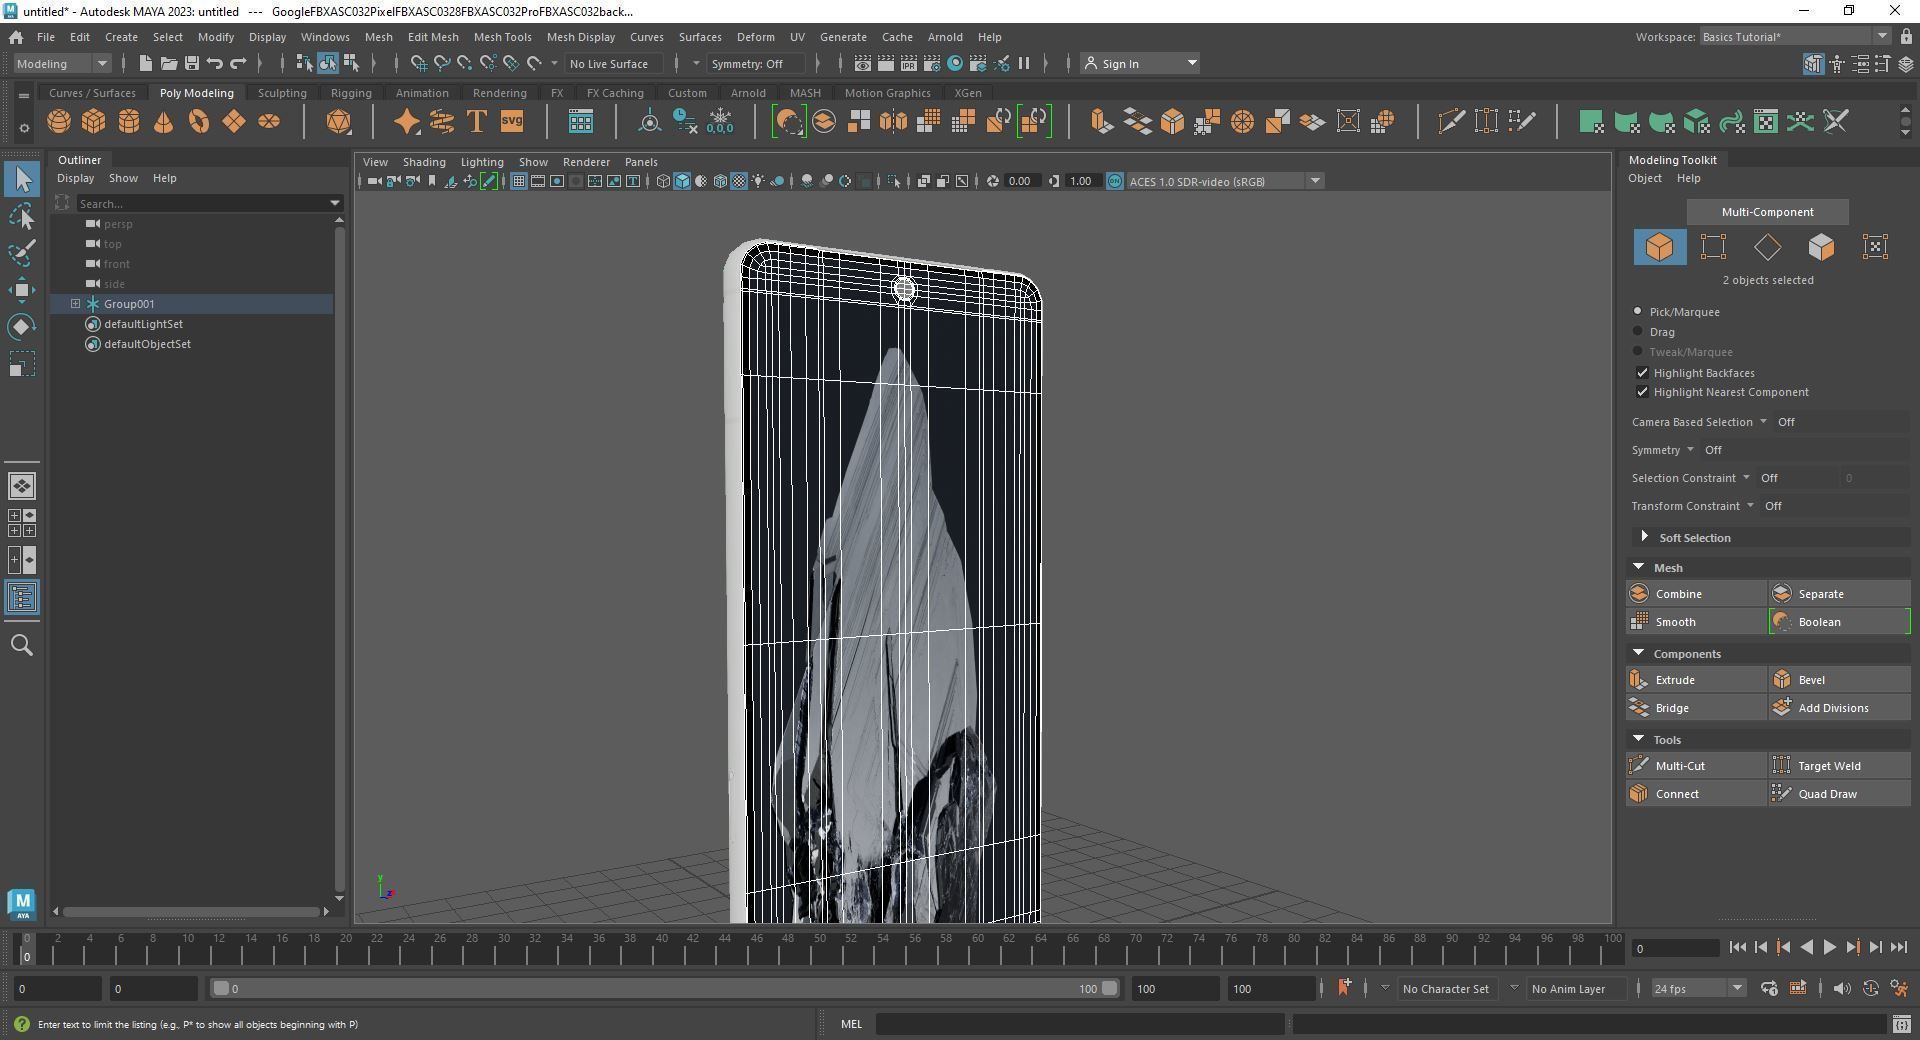The height and width of the screenshot is (1040, 1920).
Task: Click the SVG import shelf icon
Action: click(x=512, y=122)
